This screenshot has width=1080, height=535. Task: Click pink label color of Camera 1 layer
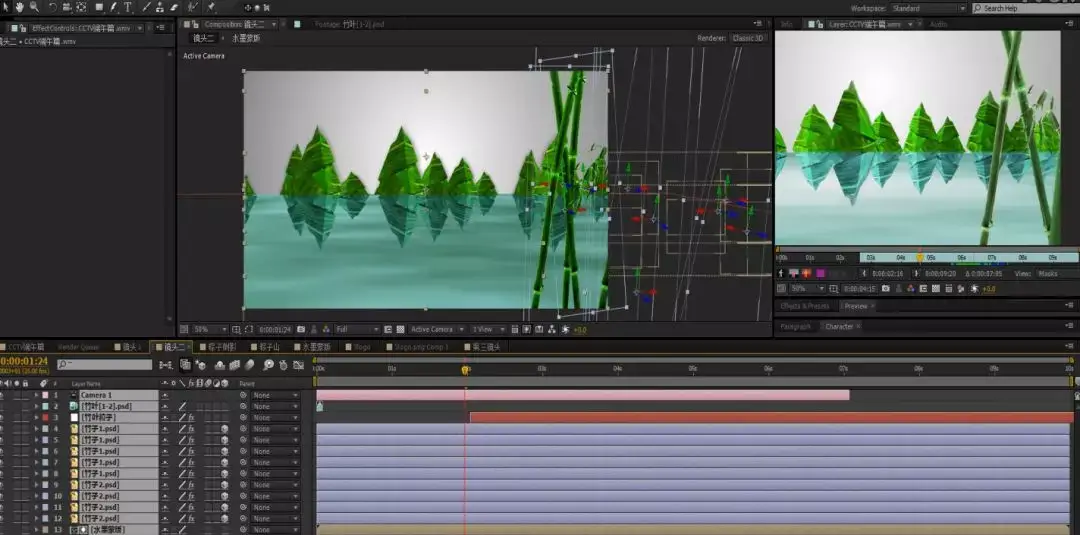(x=45, y=395)
